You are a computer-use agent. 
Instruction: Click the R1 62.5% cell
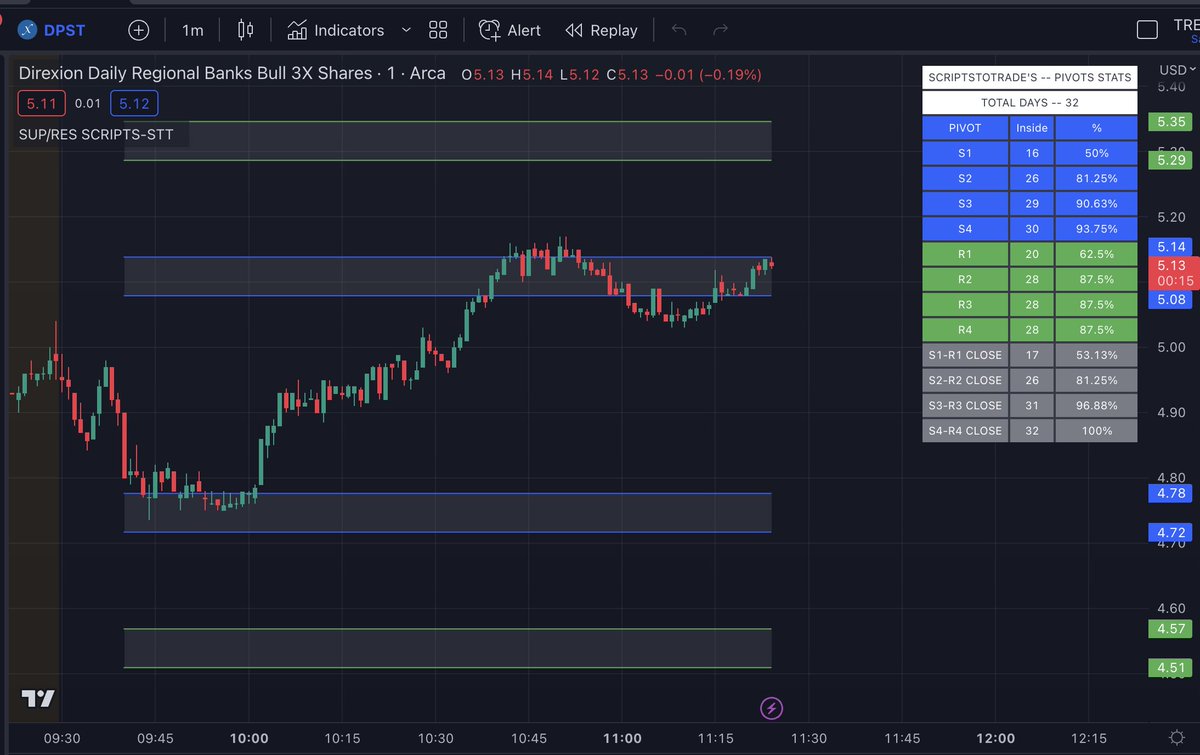coord(1096,254)
